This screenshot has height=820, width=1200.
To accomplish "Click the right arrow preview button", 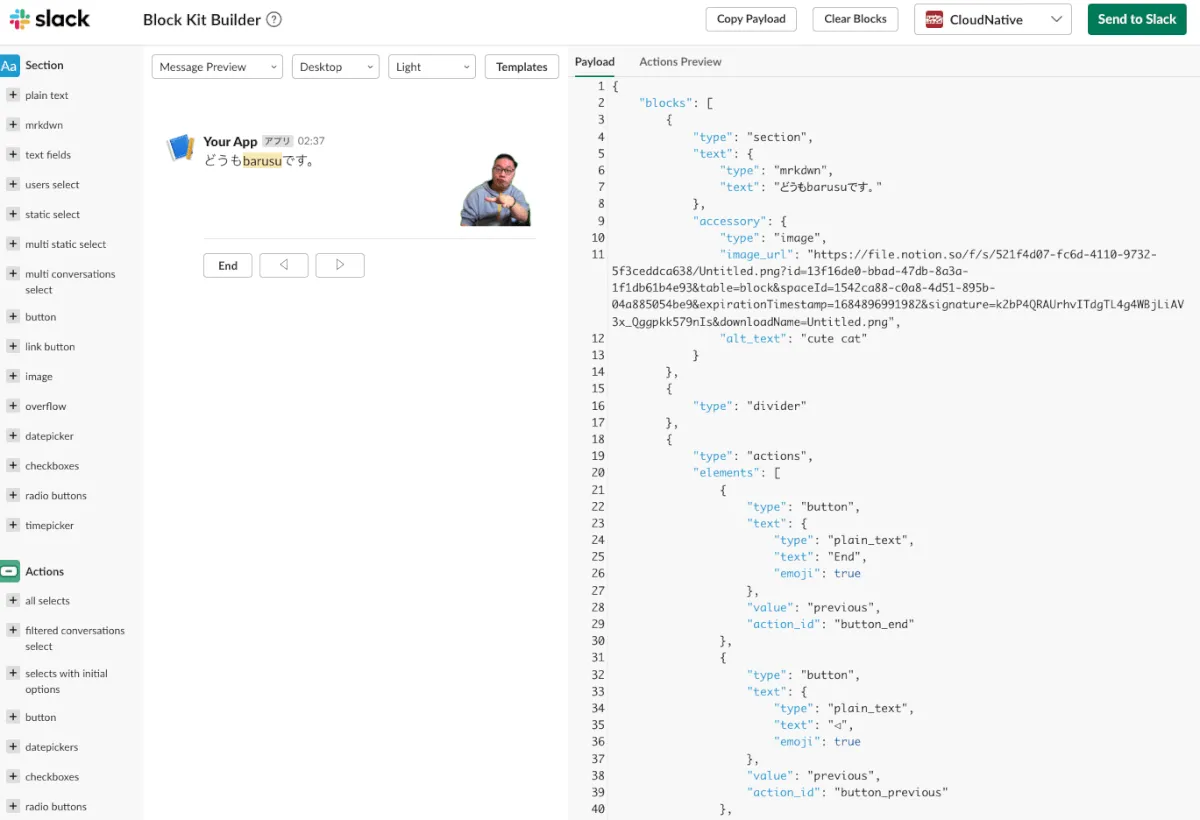I will coord(340,265).
